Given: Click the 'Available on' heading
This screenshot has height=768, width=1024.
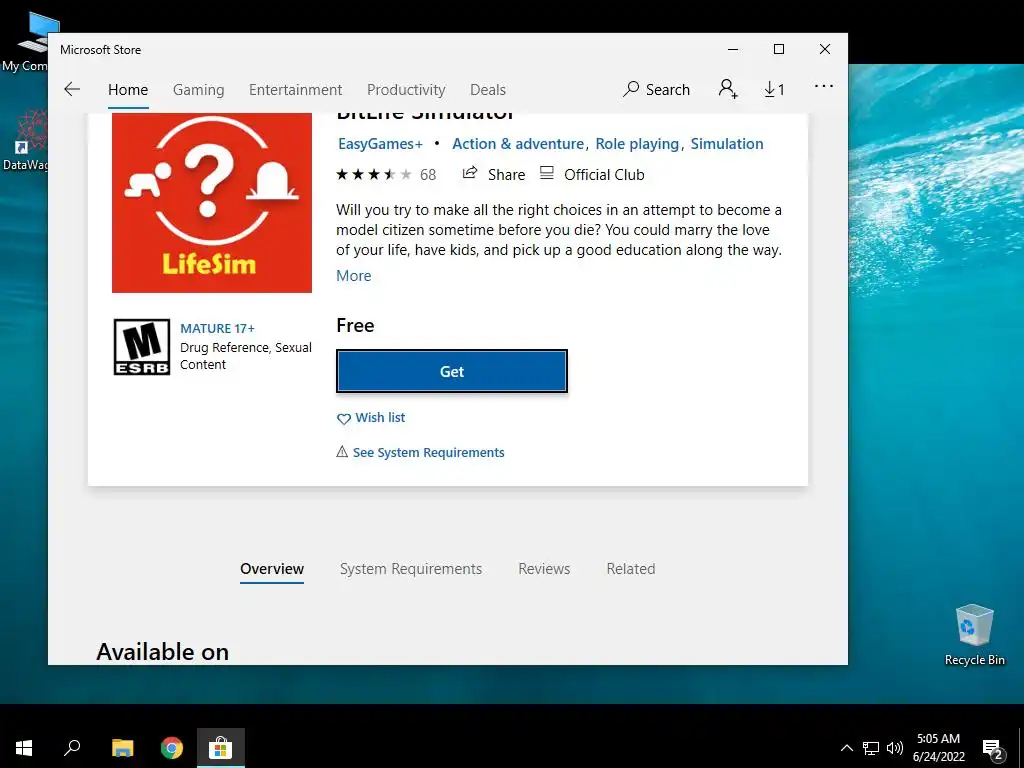Looking at the screenshot, I should (x=163, y=652).
